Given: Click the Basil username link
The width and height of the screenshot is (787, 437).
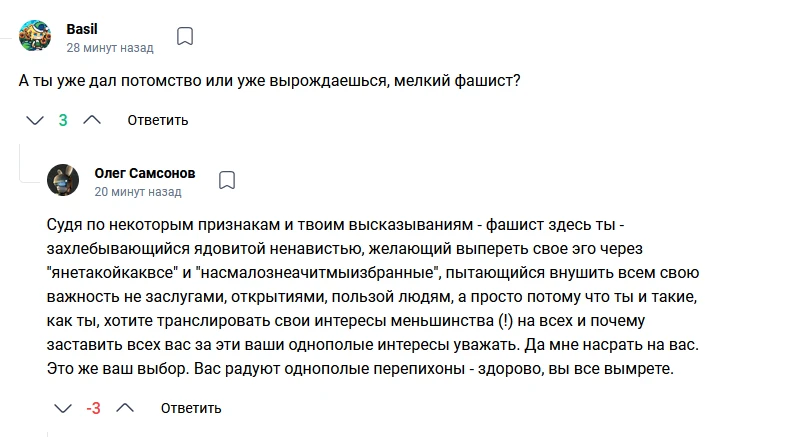Looking at the screenshot, I should click(x=80, y=28).
